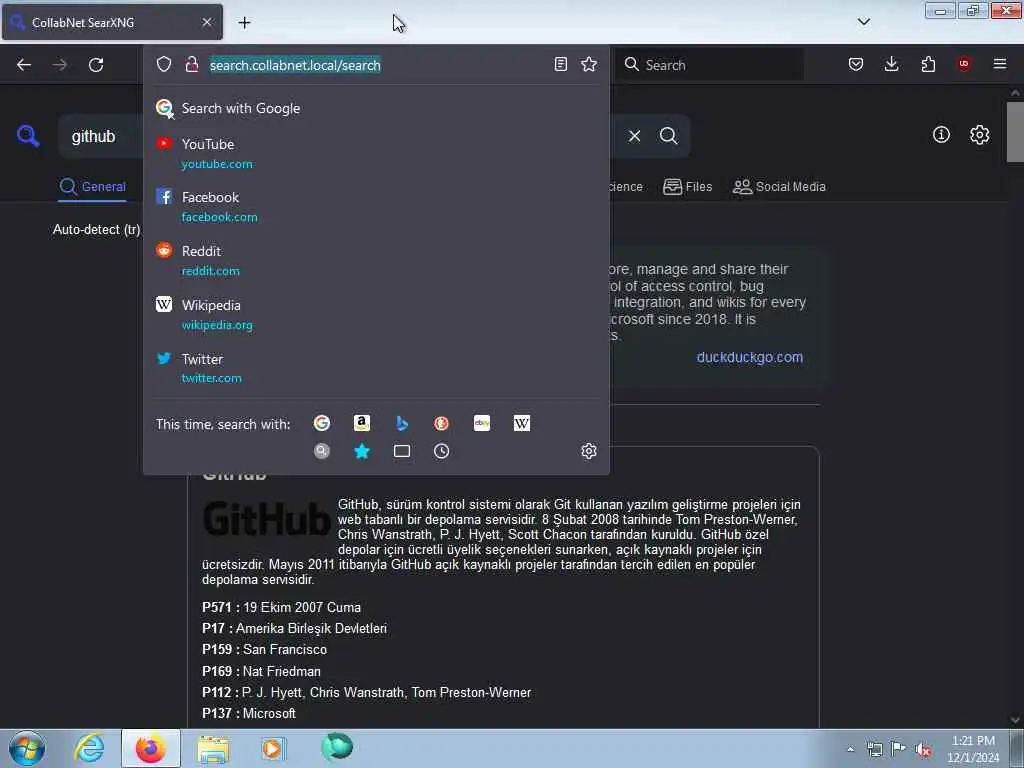Switch to the Social Media tab
The image size is (1024, 768).
pyautogui.click(x=779, y=187)
